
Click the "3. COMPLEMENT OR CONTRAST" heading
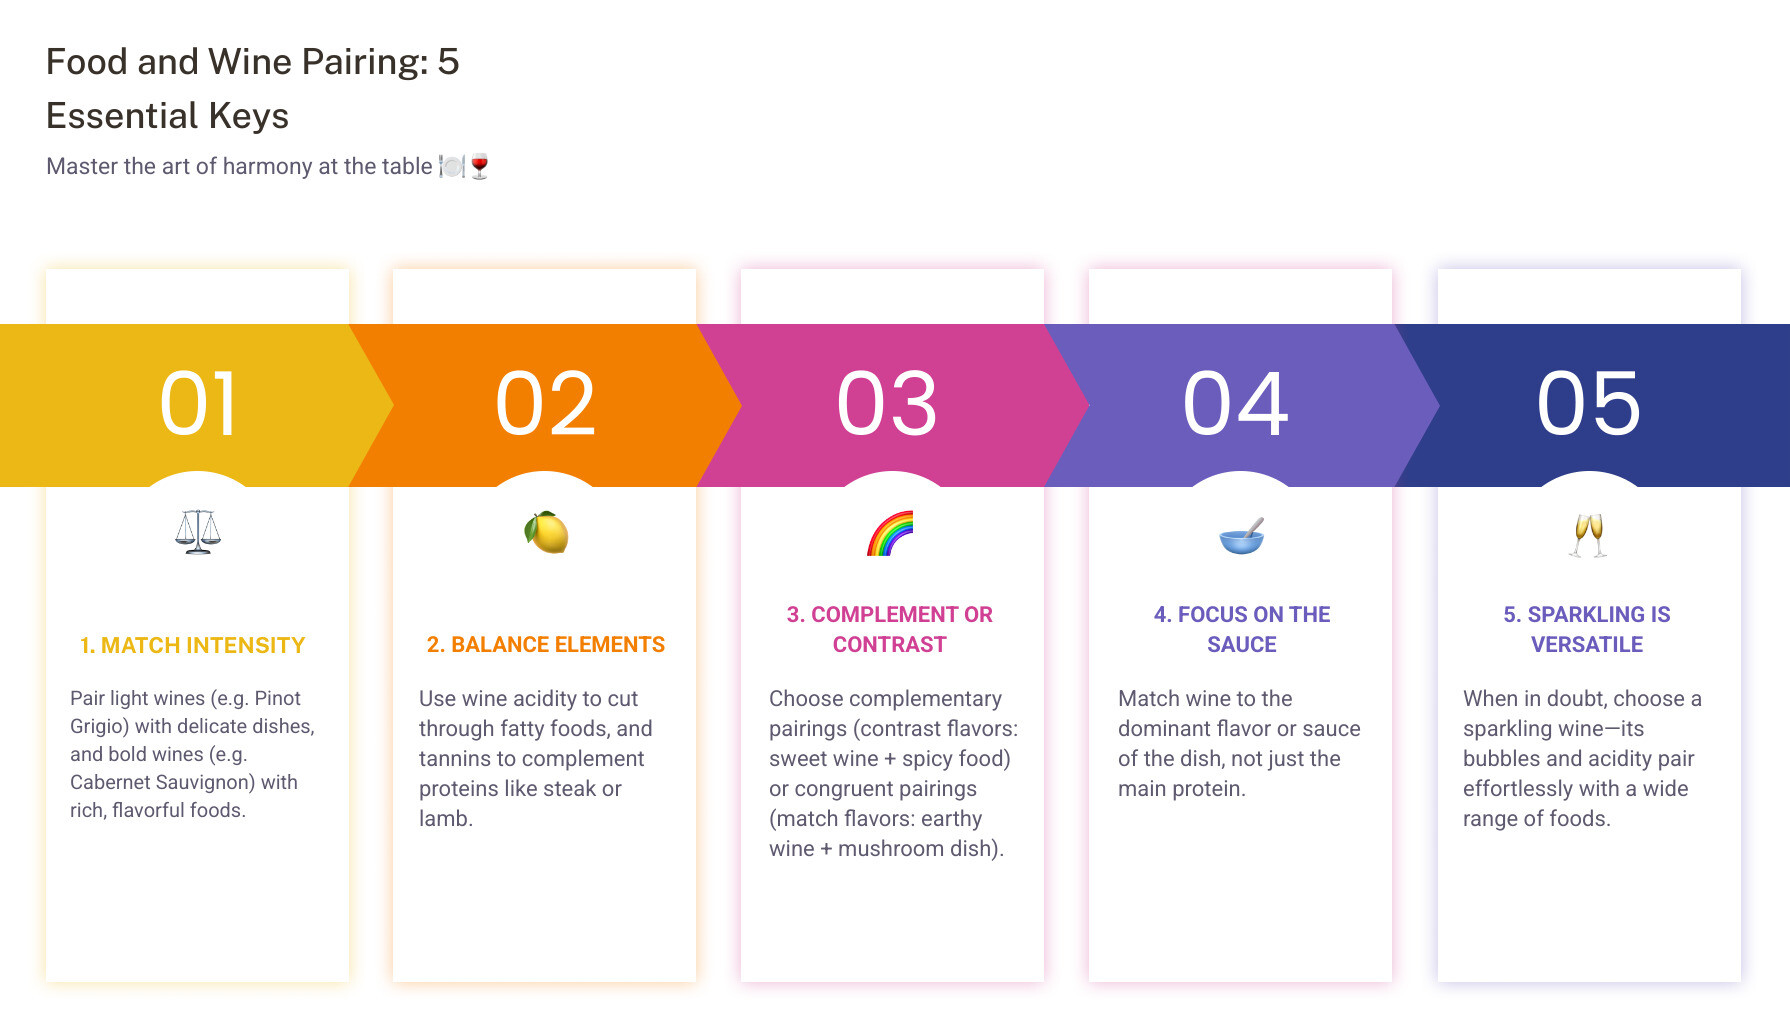[x=890, y=629]
